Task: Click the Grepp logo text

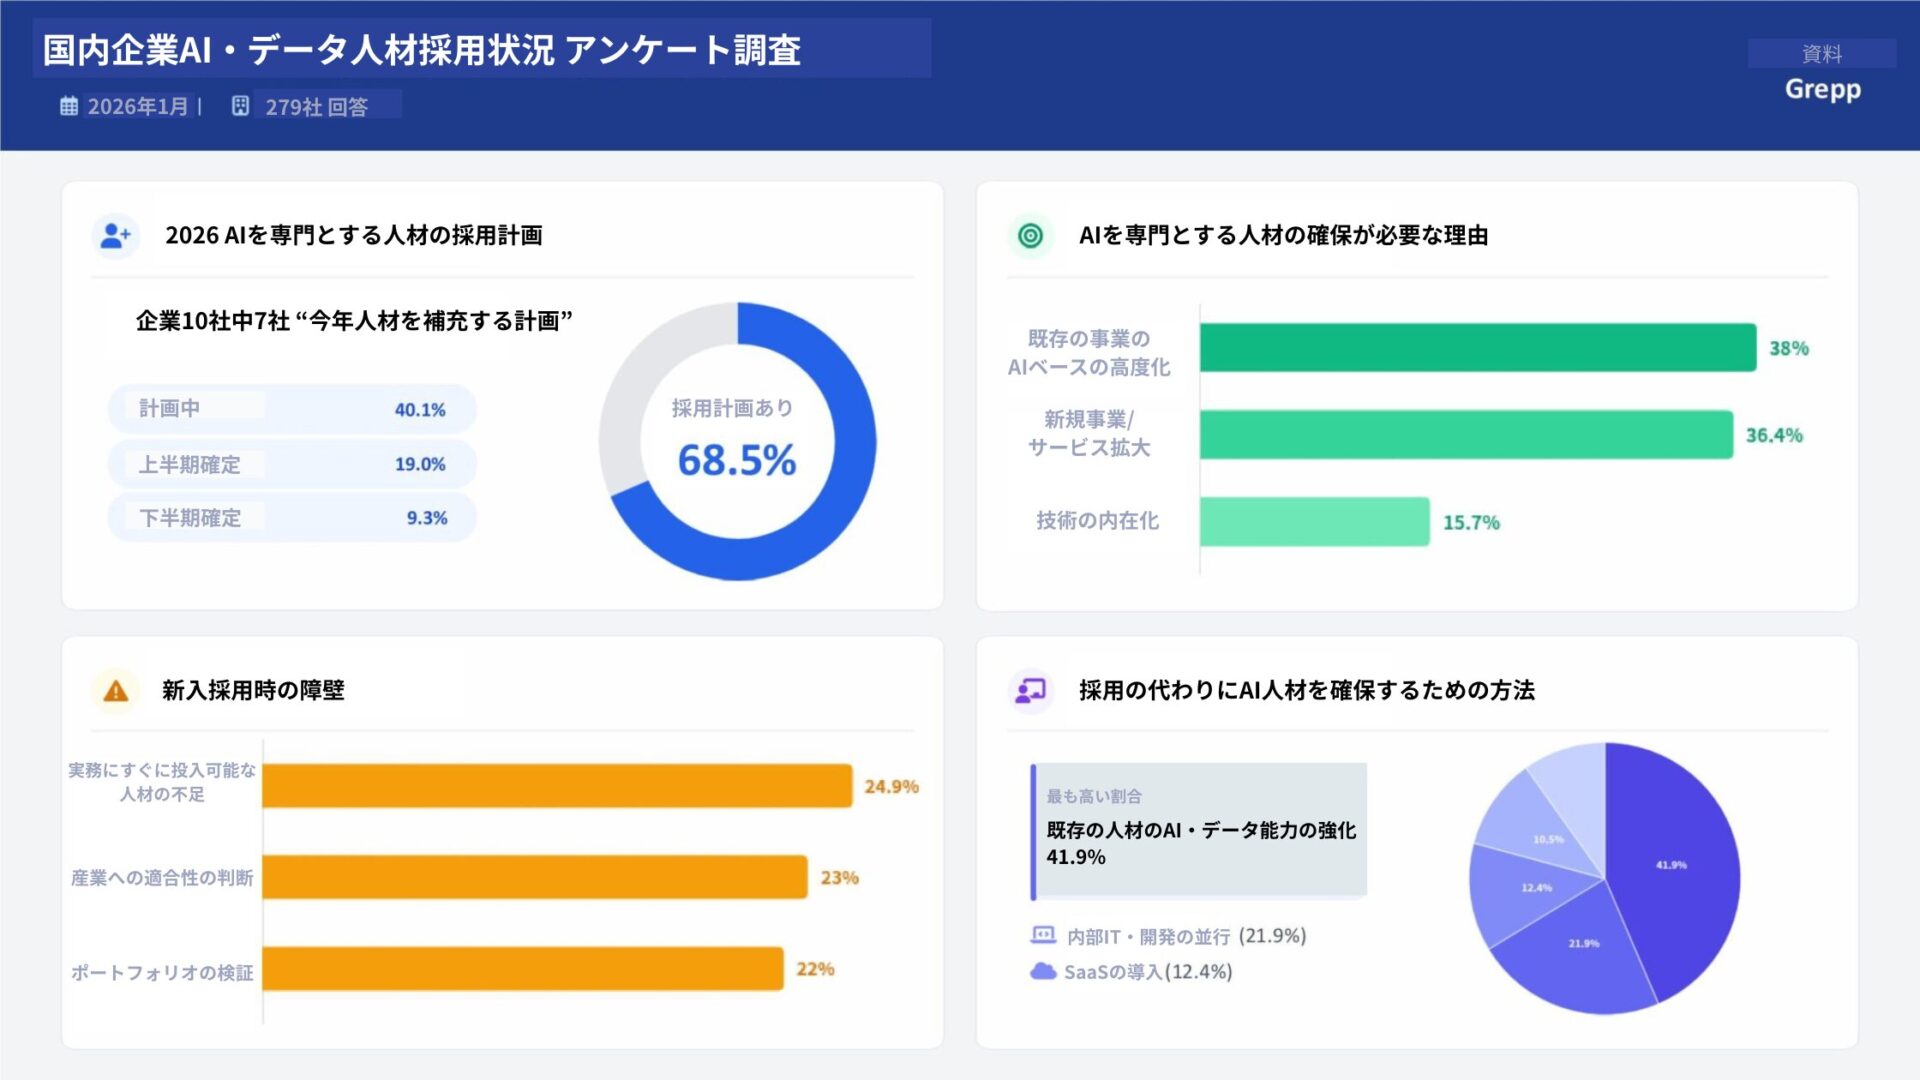Action: [x=1822, y=89]
